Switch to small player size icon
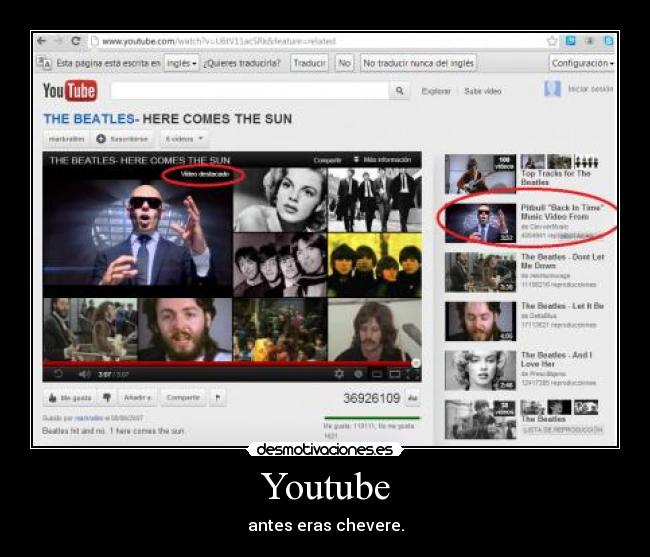Viewport: 650px width, 557px height. (x=376, y=374)
